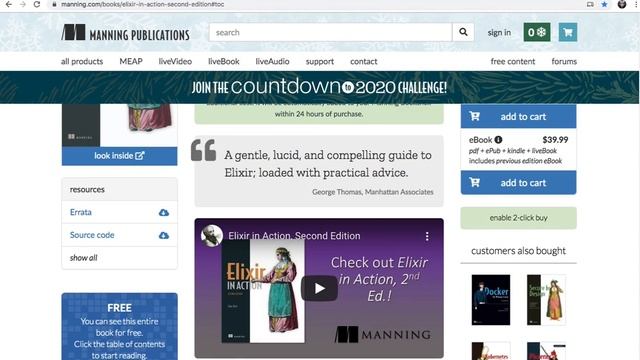Open the shopping cart icon in header
640x360 pixels.
coord(568,32)
